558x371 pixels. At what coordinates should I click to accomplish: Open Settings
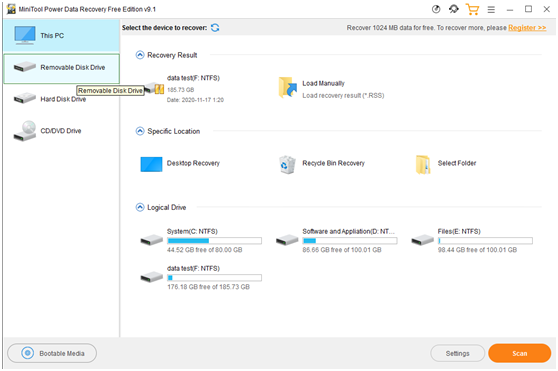[x=458, y=354]
